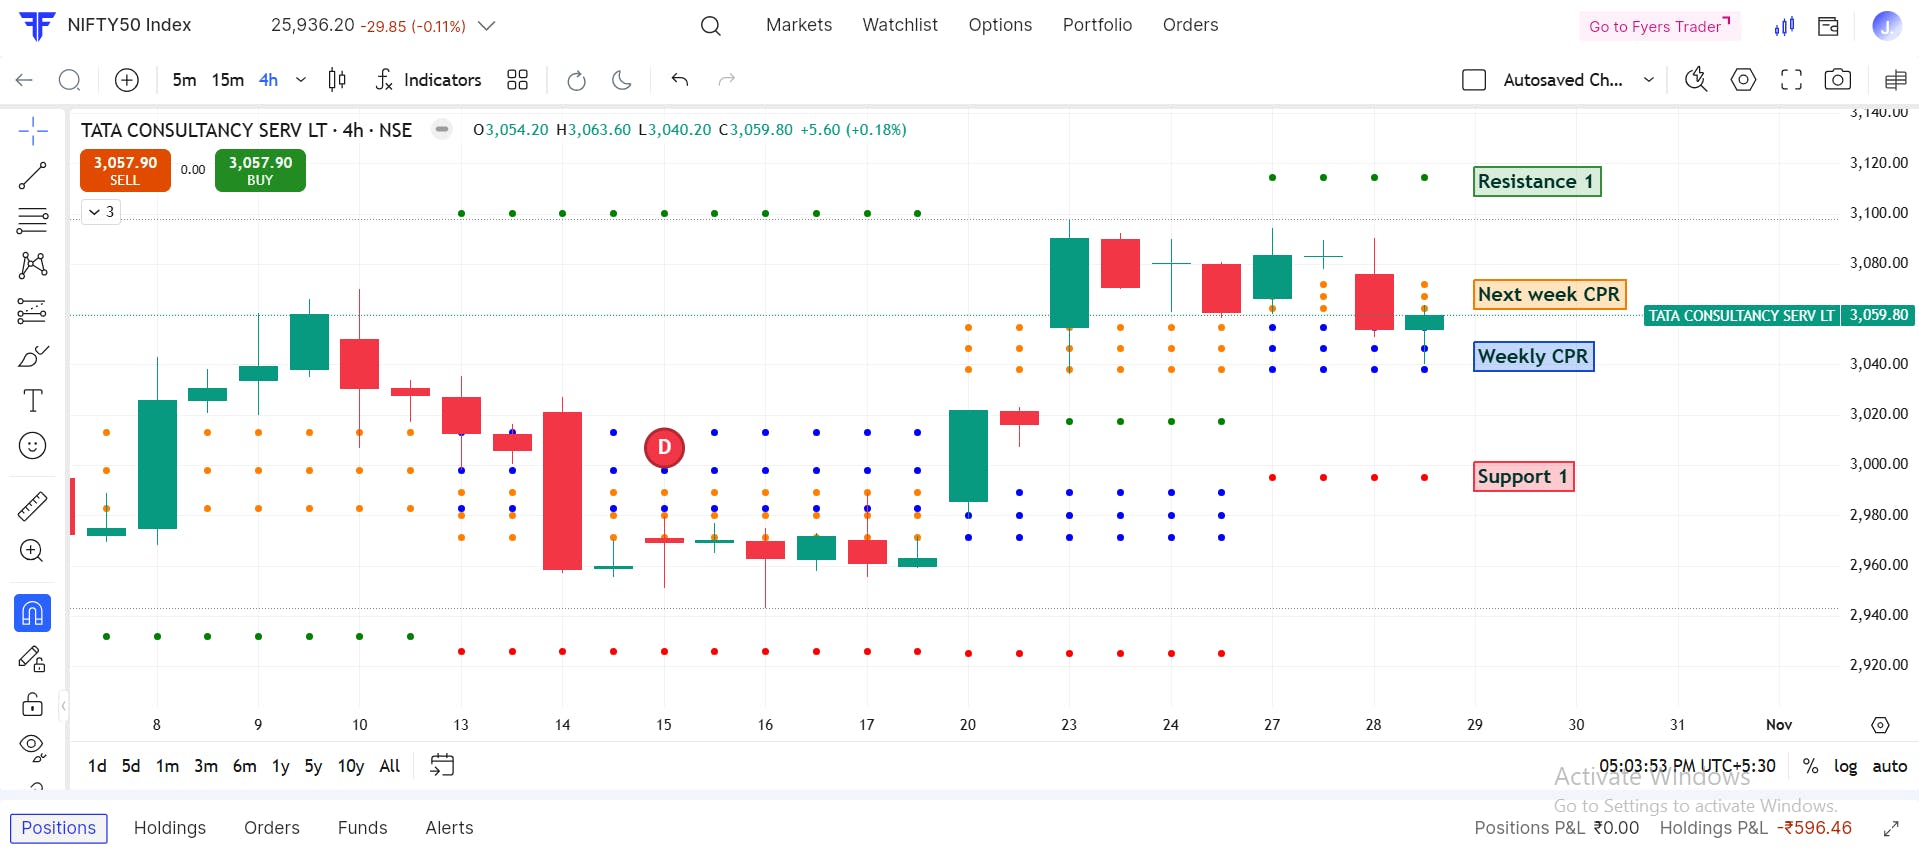Open the order panel icon at the toolbar's end
This screenshot has height=862, width=1919.
(1894, 80)
